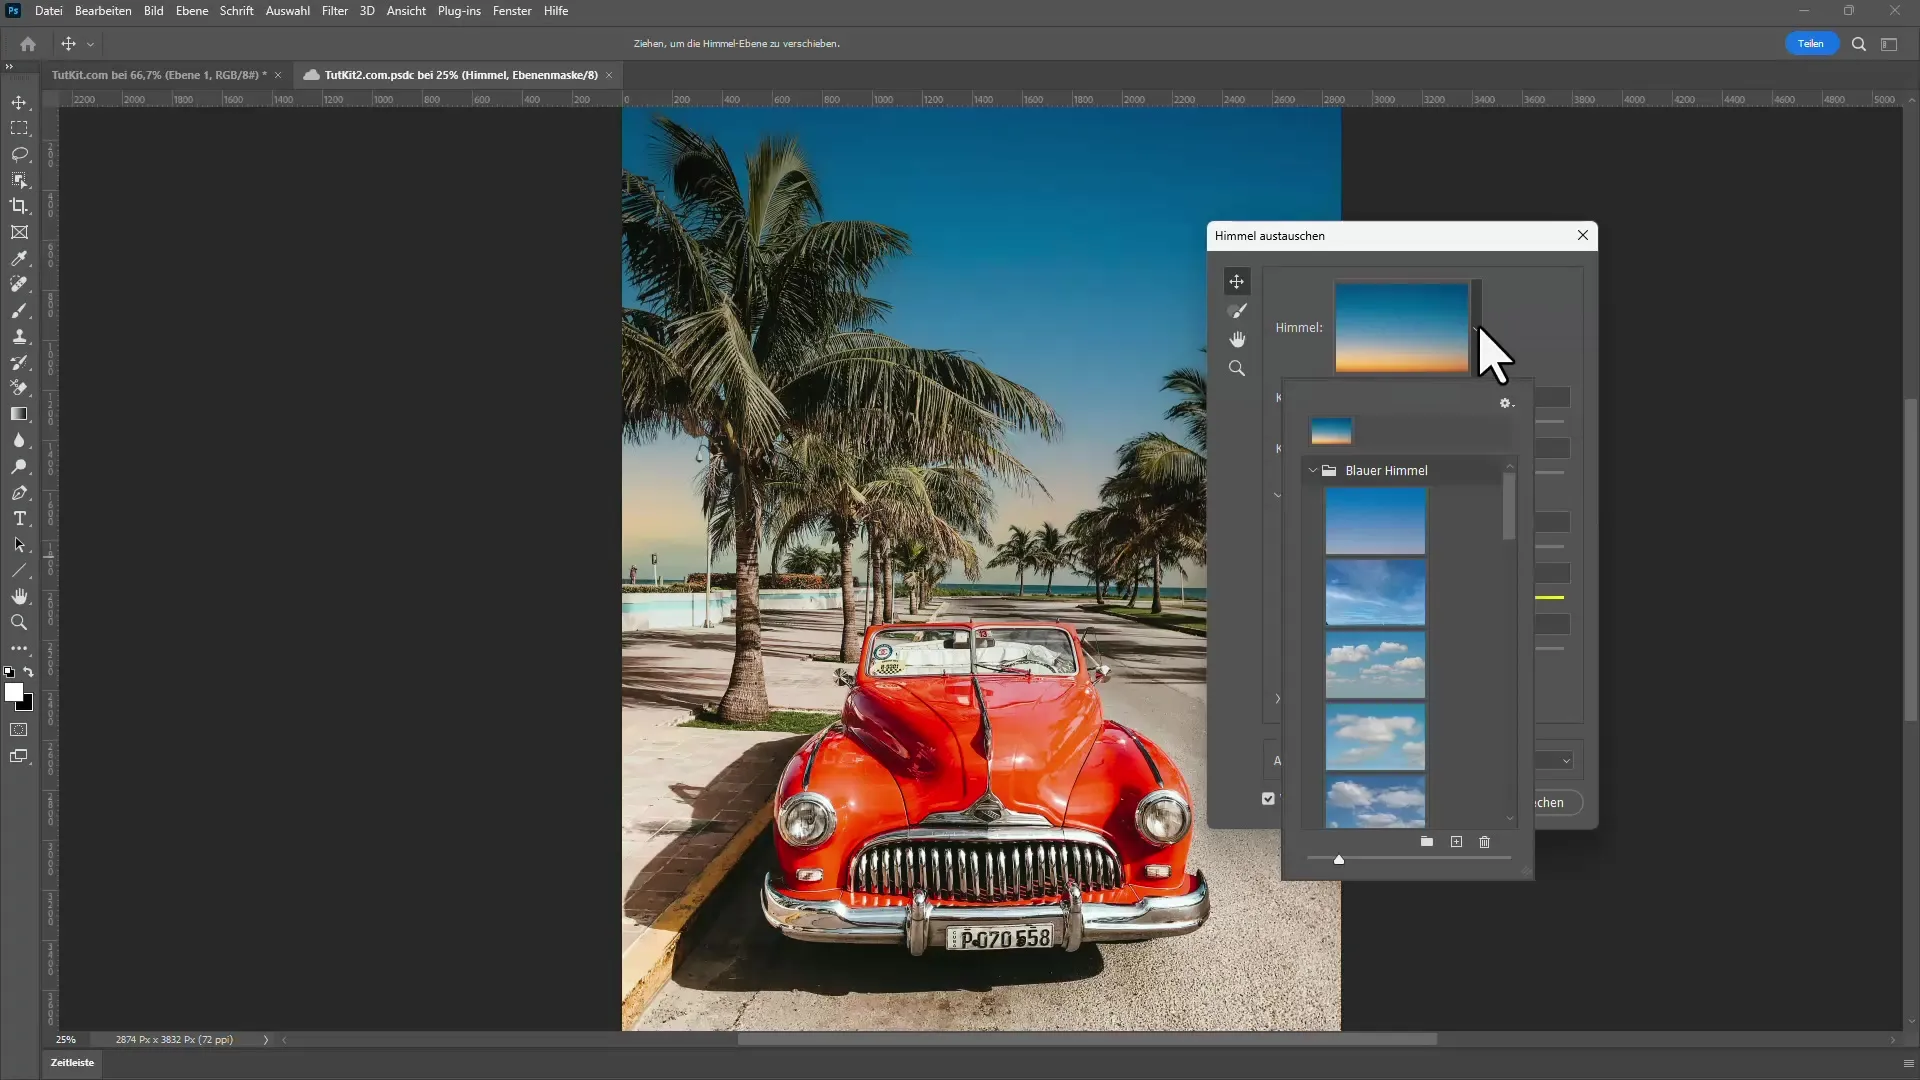Open the Edit Toolbar three-dots menu
This screenshot has height=1080, width=1920.
click(19, 649)
